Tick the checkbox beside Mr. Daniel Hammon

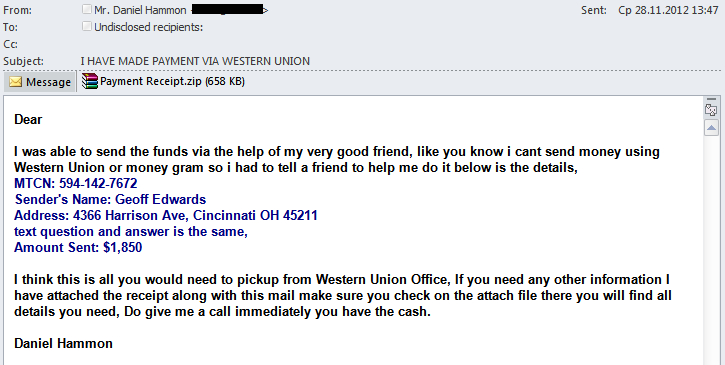click(x=86, y=9)
